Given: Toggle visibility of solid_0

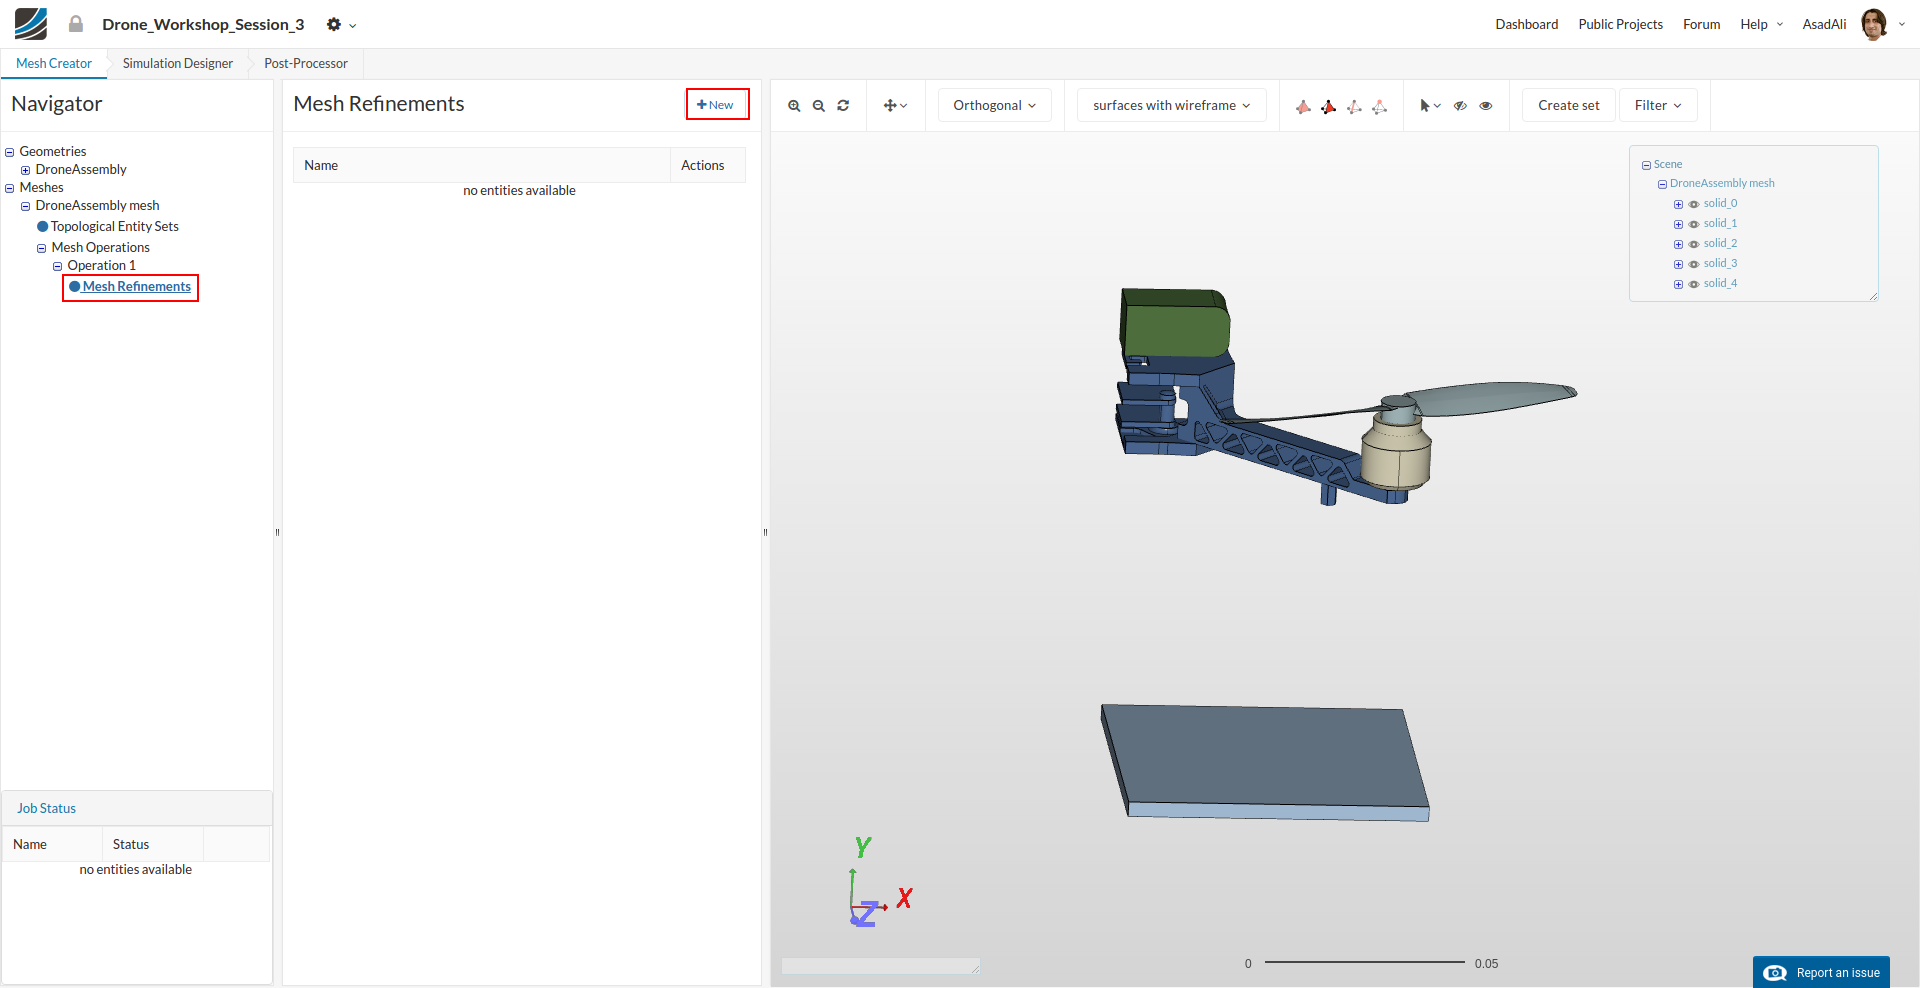Looking at the screenshot, I should click(x=1694, y=204).
